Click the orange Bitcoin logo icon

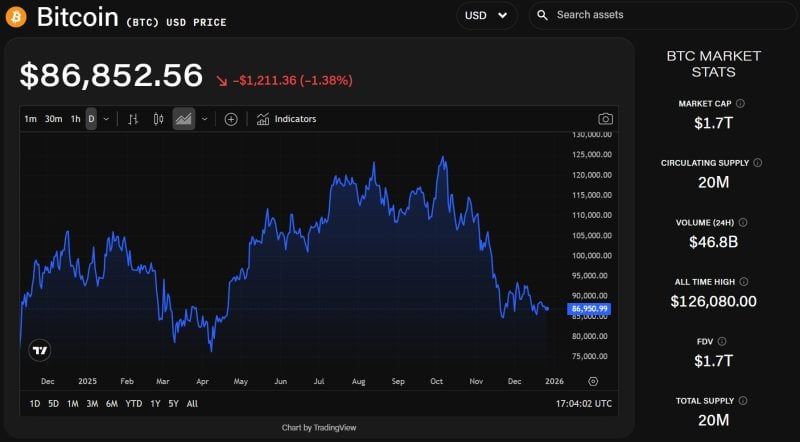tap(15, 16)
